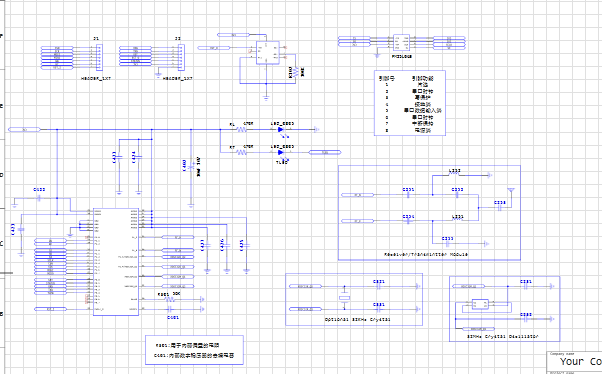The height and width of the screenshot is (374, 602).
Task: Select the HEADER_1X7 connector without ground wire
Action: (x=99, y=58)
